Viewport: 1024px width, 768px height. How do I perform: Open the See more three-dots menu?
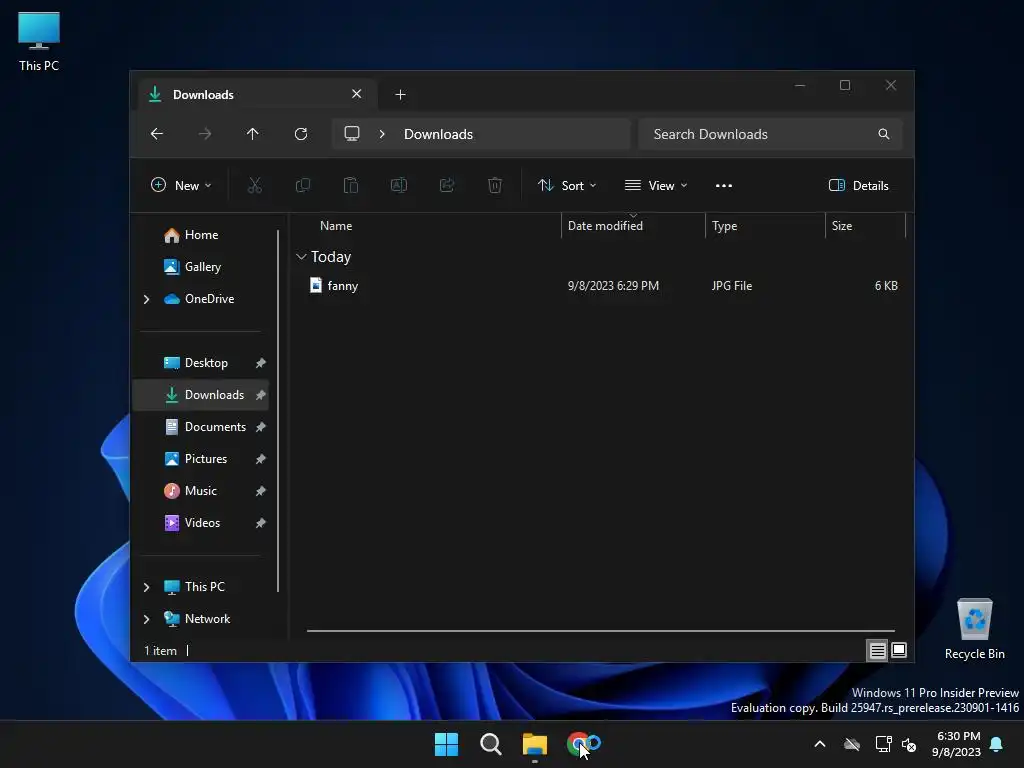(724, 185)
